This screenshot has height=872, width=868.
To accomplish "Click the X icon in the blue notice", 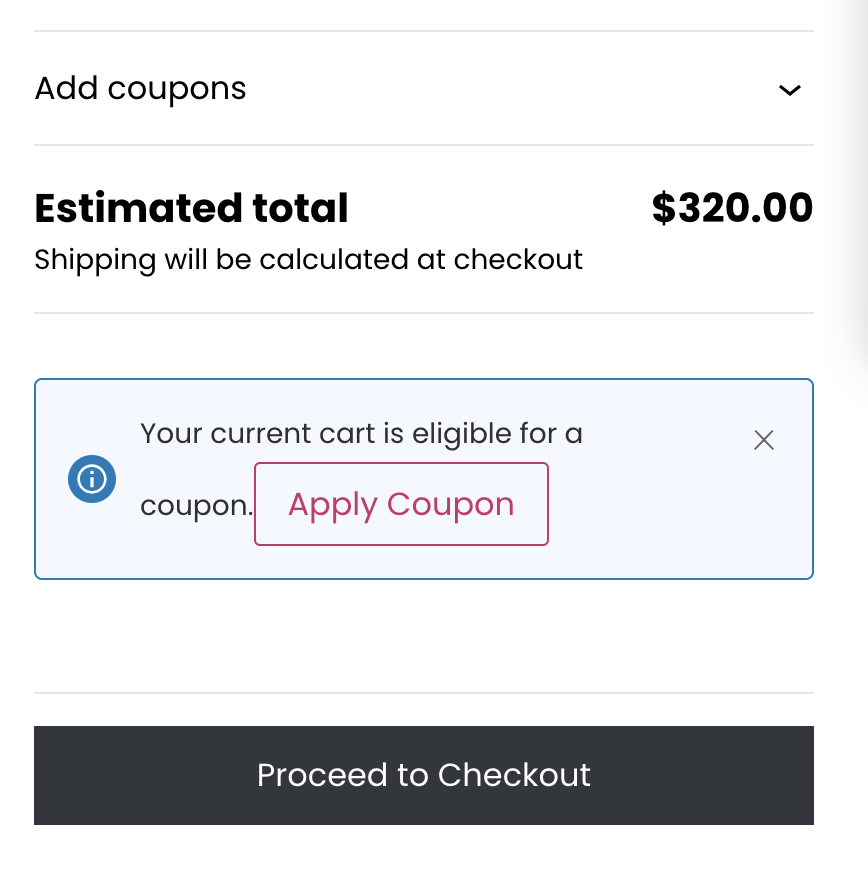I will coord(764,440).
